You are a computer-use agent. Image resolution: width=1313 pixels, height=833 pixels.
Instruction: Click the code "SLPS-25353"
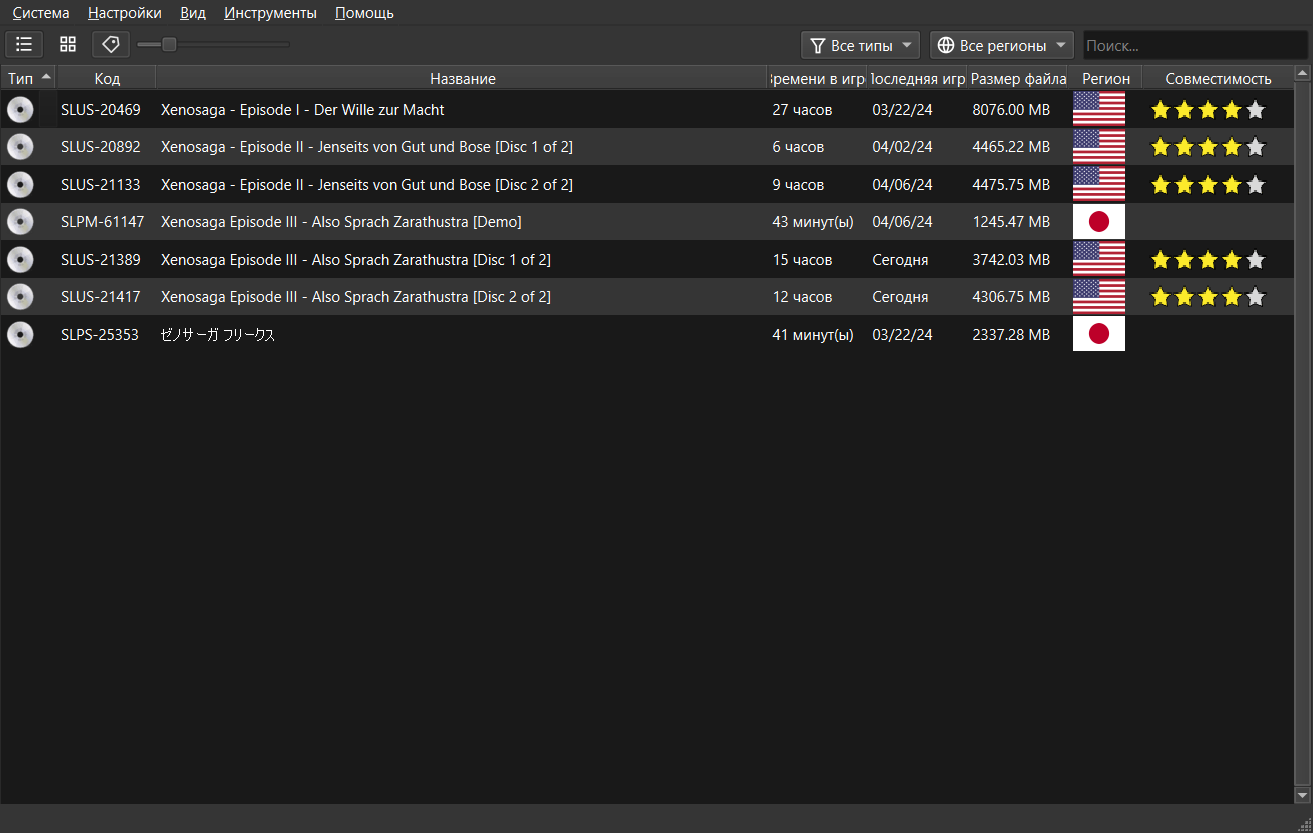100,335
